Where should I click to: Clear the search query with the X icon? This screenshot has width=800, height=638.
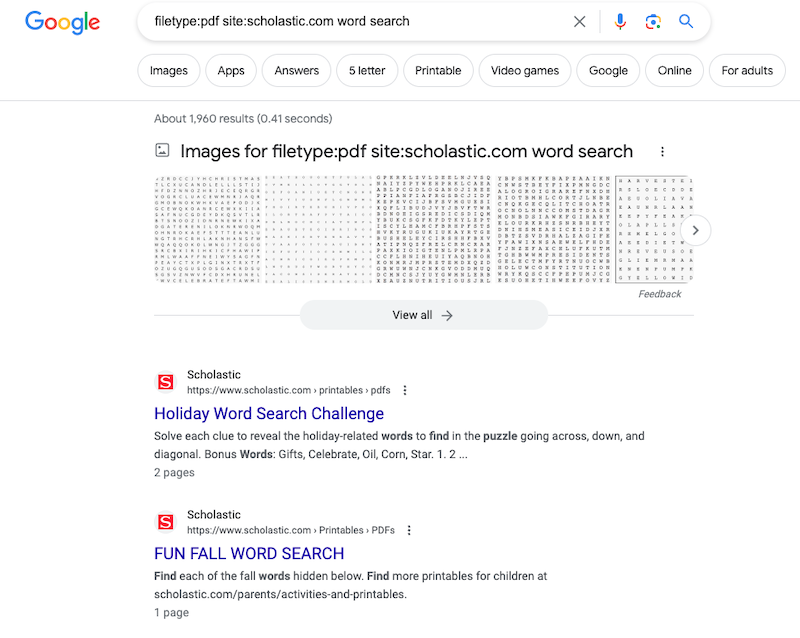click(580, 21)
